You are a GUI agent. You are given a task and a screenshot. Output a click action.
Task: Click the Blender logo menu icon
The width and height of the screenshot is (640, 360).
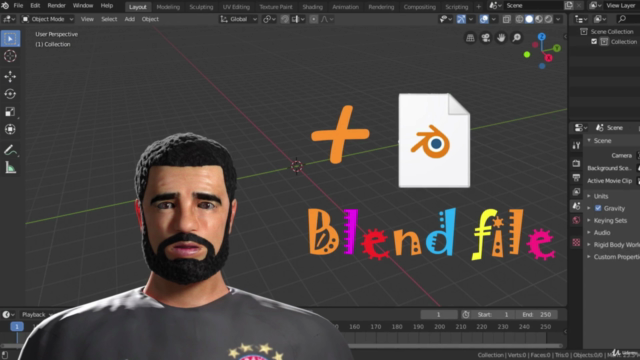[x=5, y=6]
